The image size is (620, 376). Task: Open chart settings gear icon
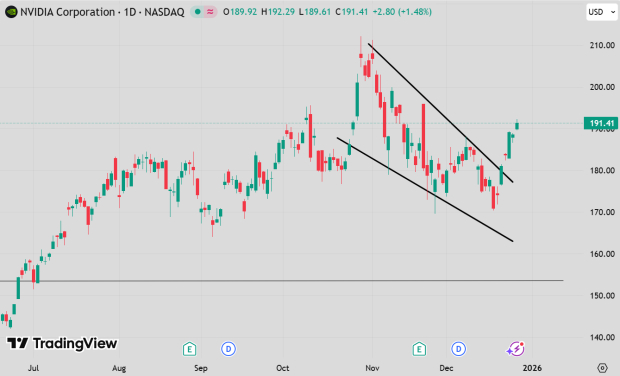point(602,368)
